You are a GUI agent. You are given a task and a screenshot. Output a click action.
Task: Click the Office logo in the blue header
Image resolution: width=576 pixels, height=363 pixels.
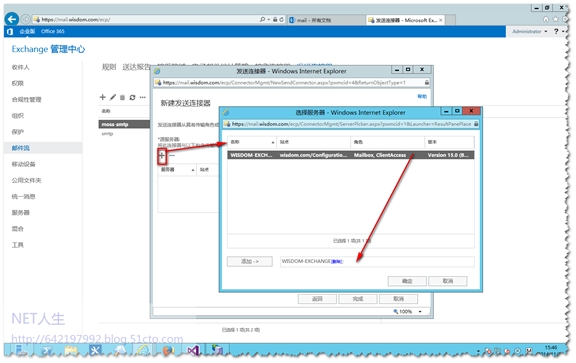pyautogui.click(x=10, y=32)
